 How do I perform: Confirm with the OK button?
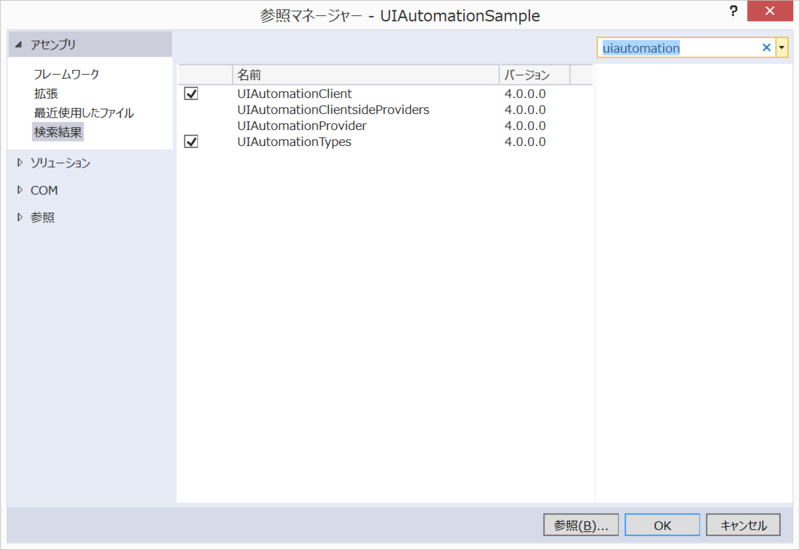(x=662, y=525)
